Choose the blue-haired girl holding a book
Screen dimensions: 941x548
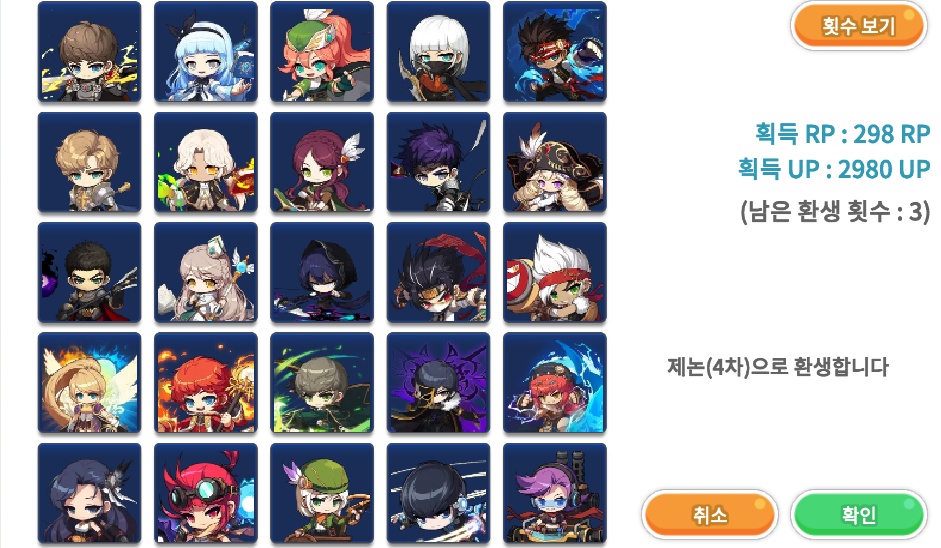(206, 52)
